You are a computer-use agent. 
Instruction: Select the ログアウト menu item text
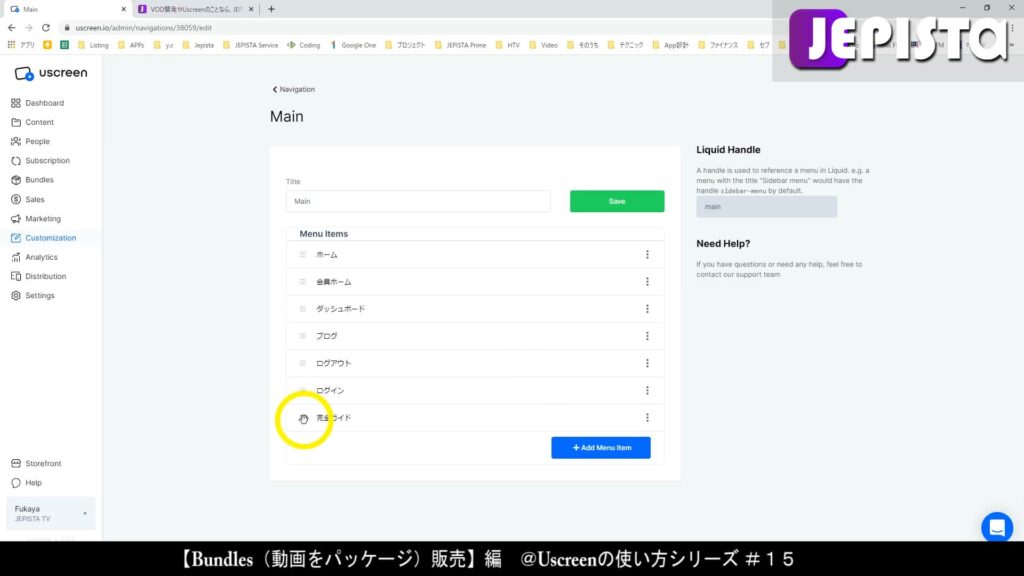pos(334,363)
